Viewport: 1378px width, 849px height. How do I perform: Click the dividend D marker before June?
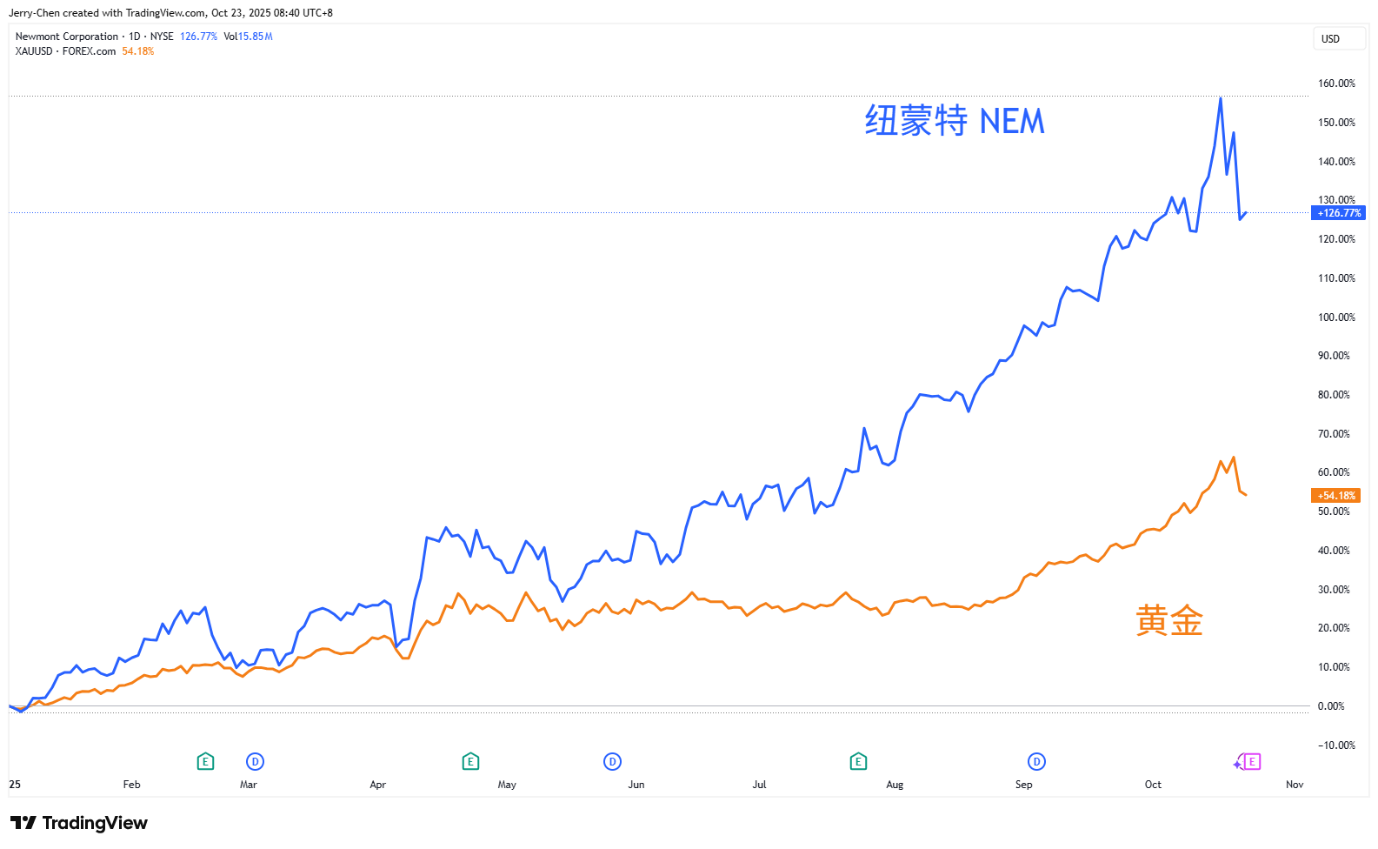pos(612,762)
